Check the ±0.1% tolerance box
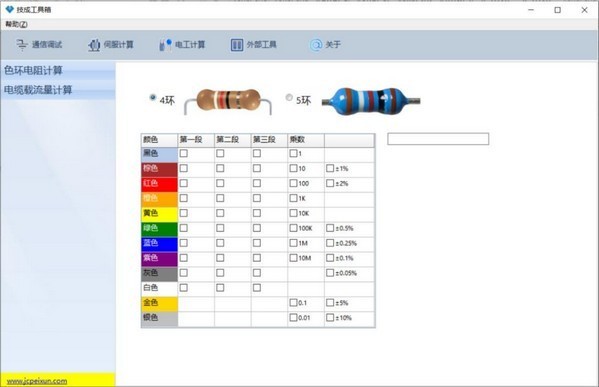599x387 pixels. click(330, 258)
